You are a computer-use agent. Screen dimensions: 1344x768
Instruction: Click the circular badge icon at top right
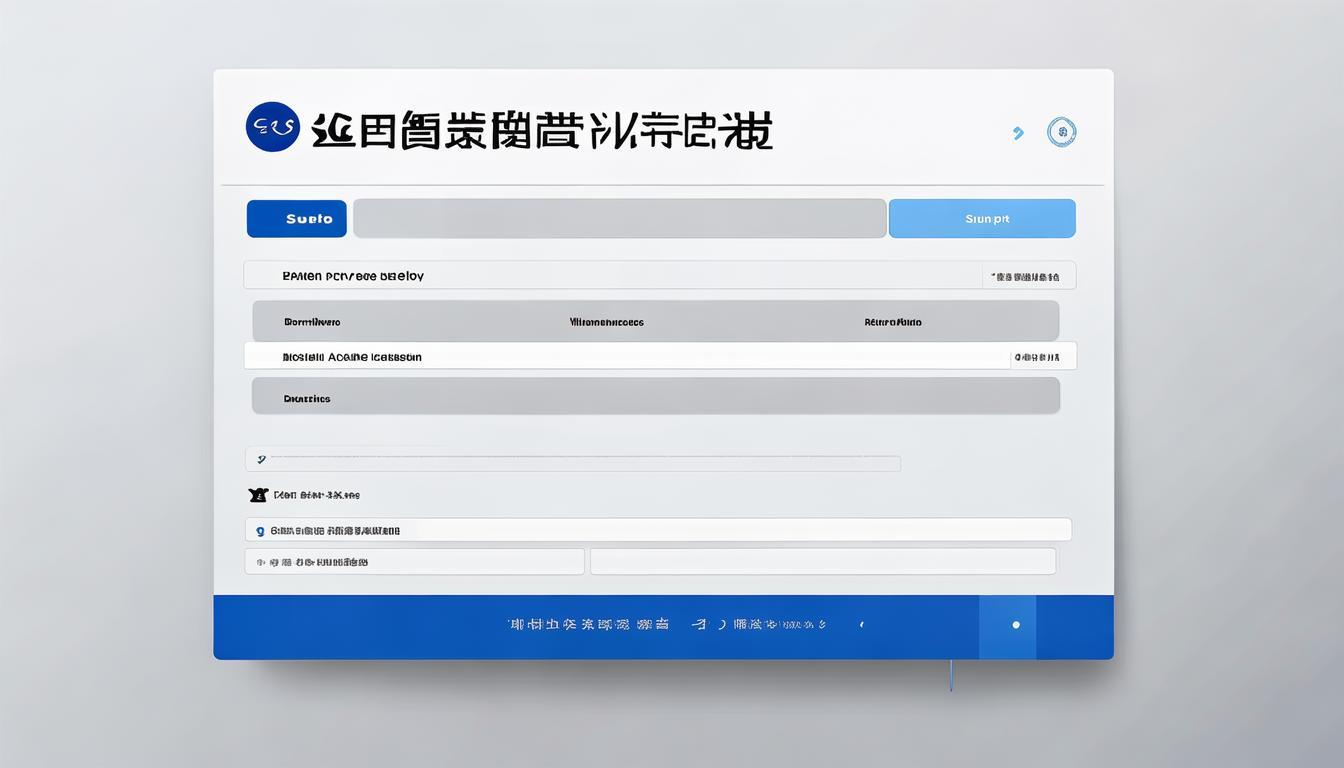click(1061, 132)
